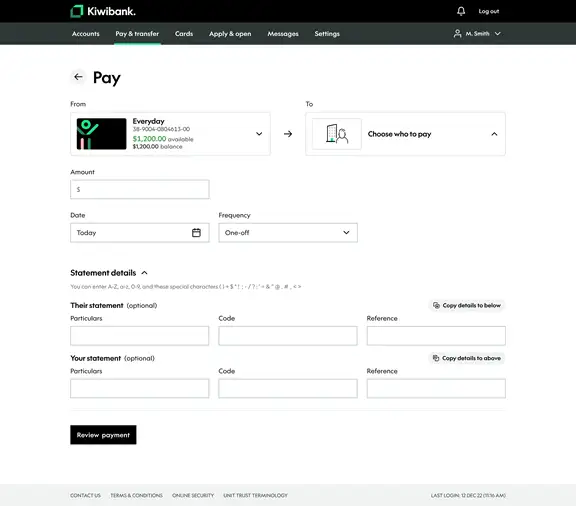The image size is (576, 506).
Task: Click the last login timestamp text
Action: click(x=468, y=495)
